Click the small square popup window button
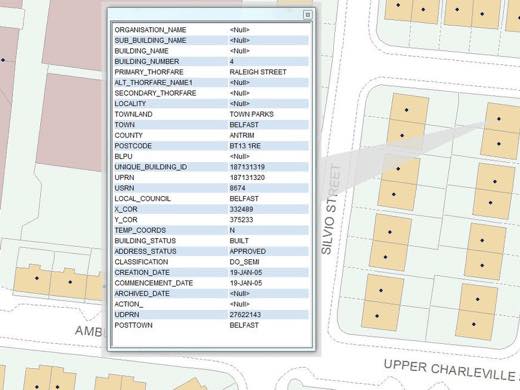This screenshot has width=520, height=390. [x=307, y=15]
